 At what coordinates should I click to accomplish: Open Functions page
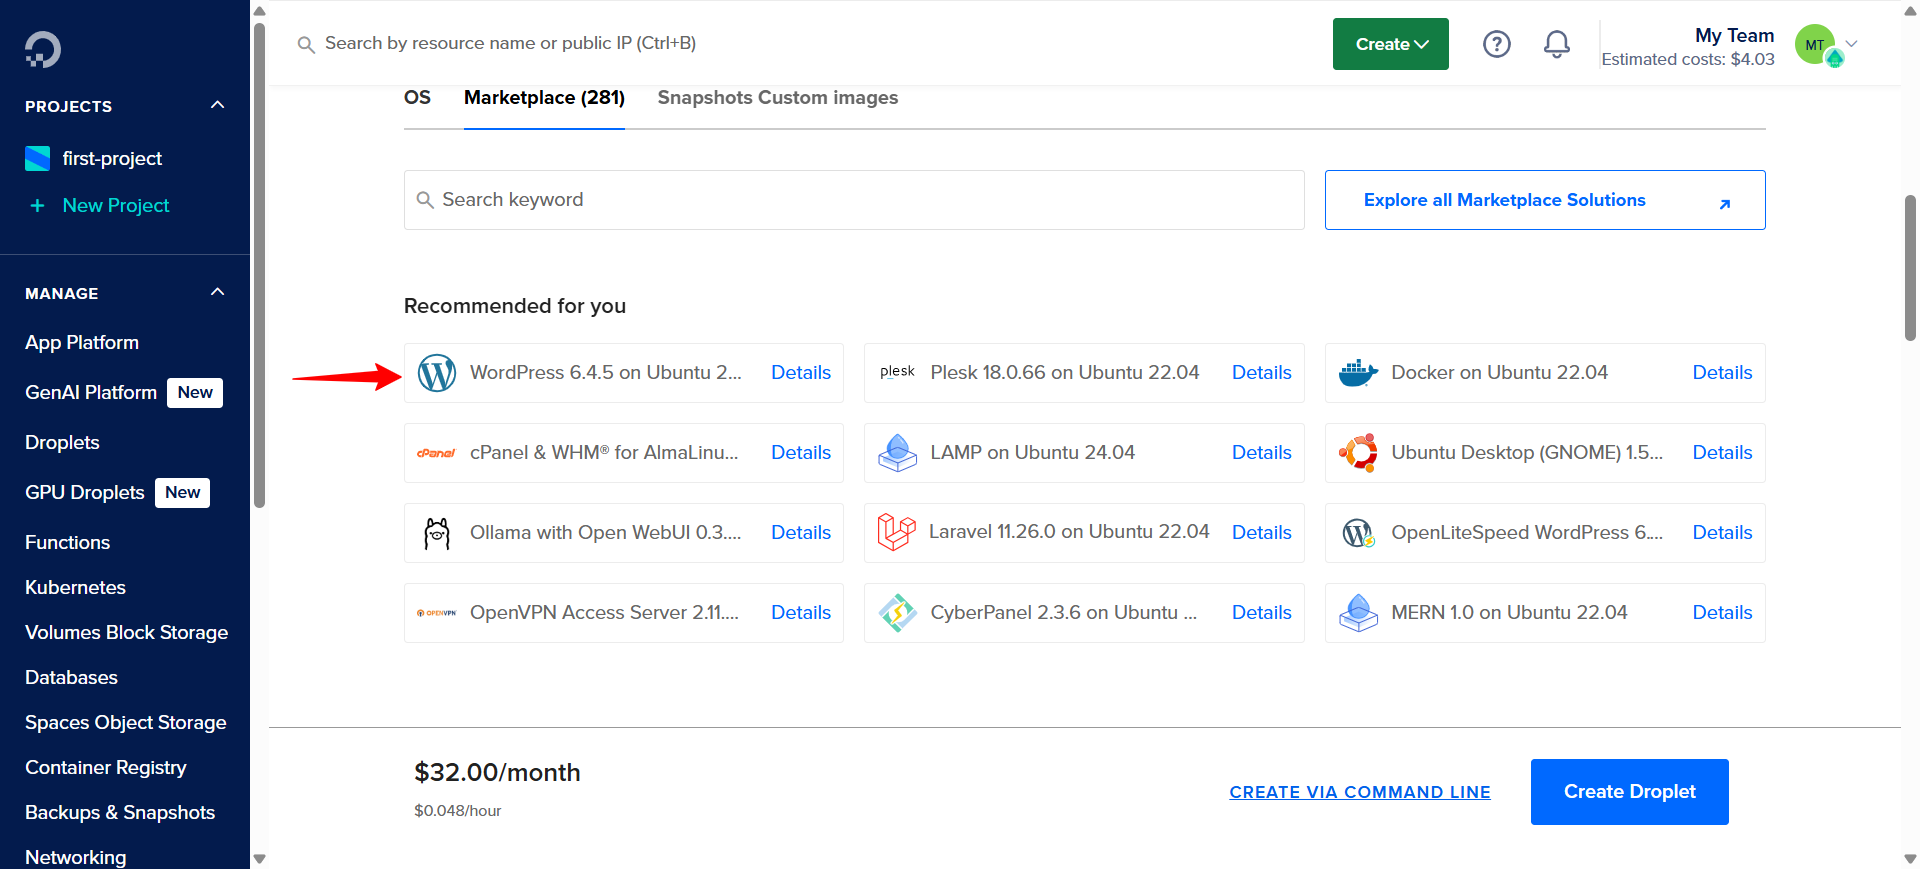(x=67, y=542)
